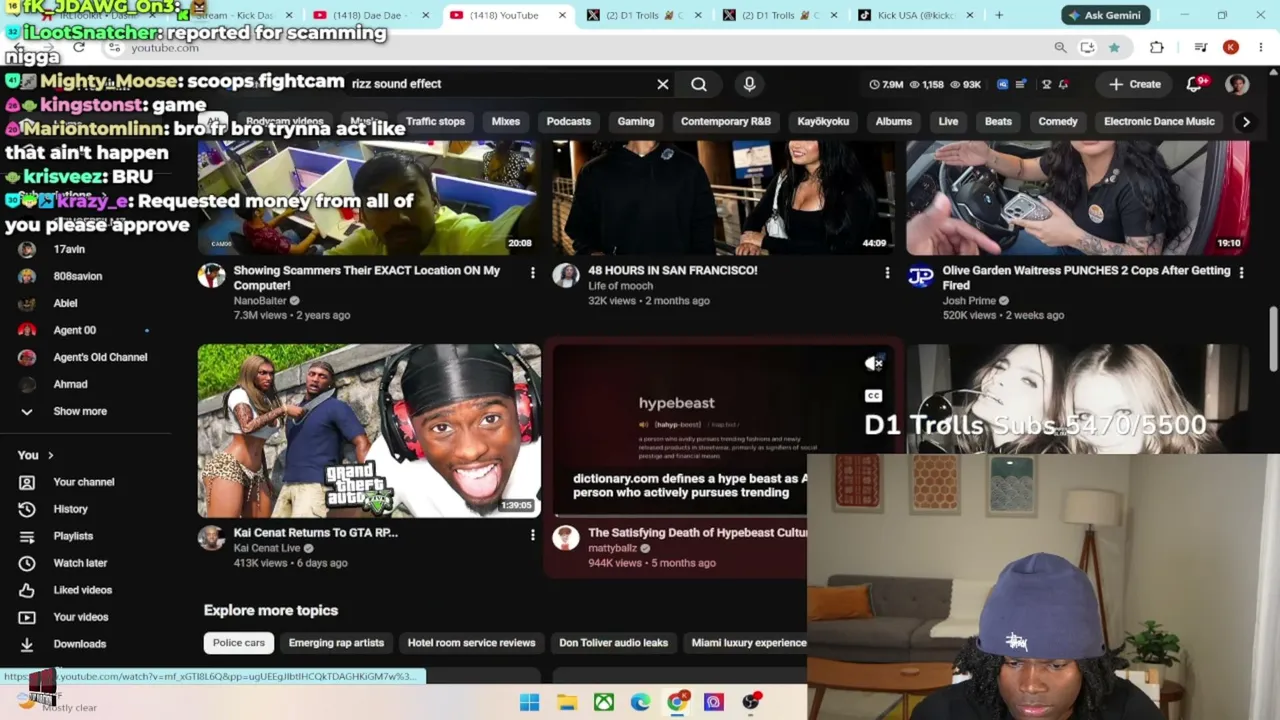Open Your videos in the sidebar
The width and height of the screenshot is (1280, 720).
click(x=80, y=617)
